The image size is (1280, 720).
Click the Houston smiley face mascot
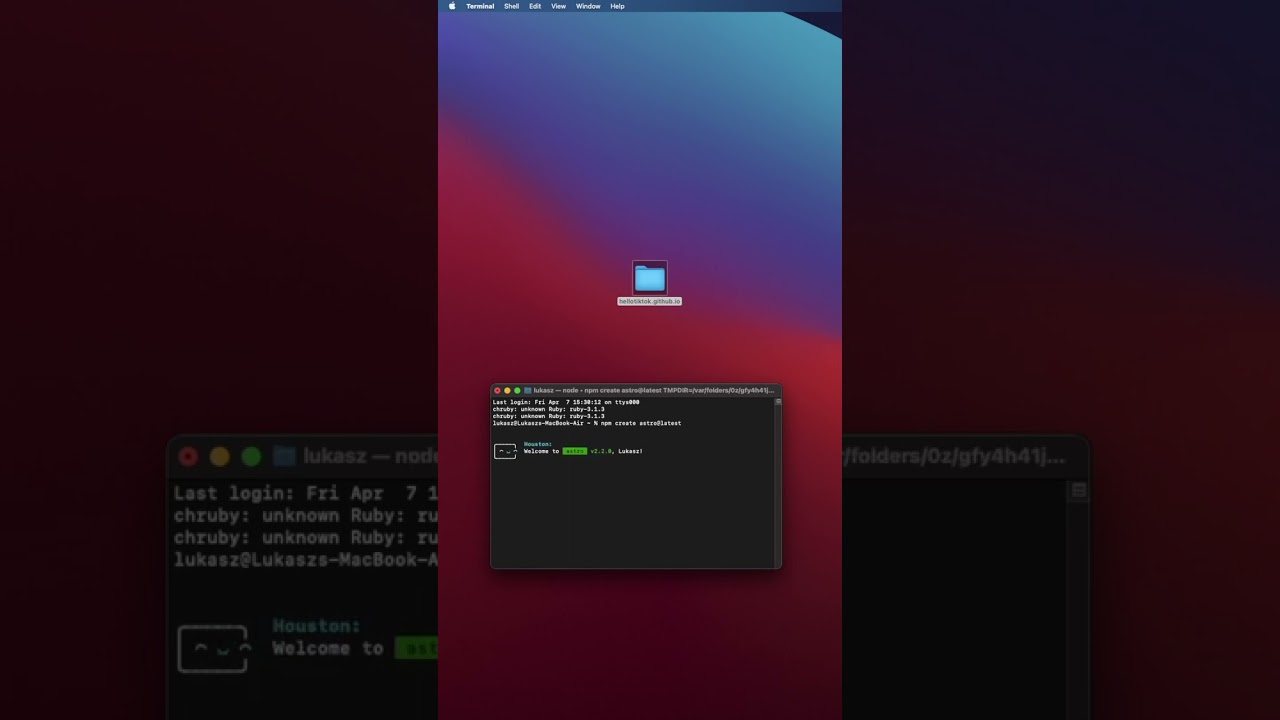[x=505, y=451]
